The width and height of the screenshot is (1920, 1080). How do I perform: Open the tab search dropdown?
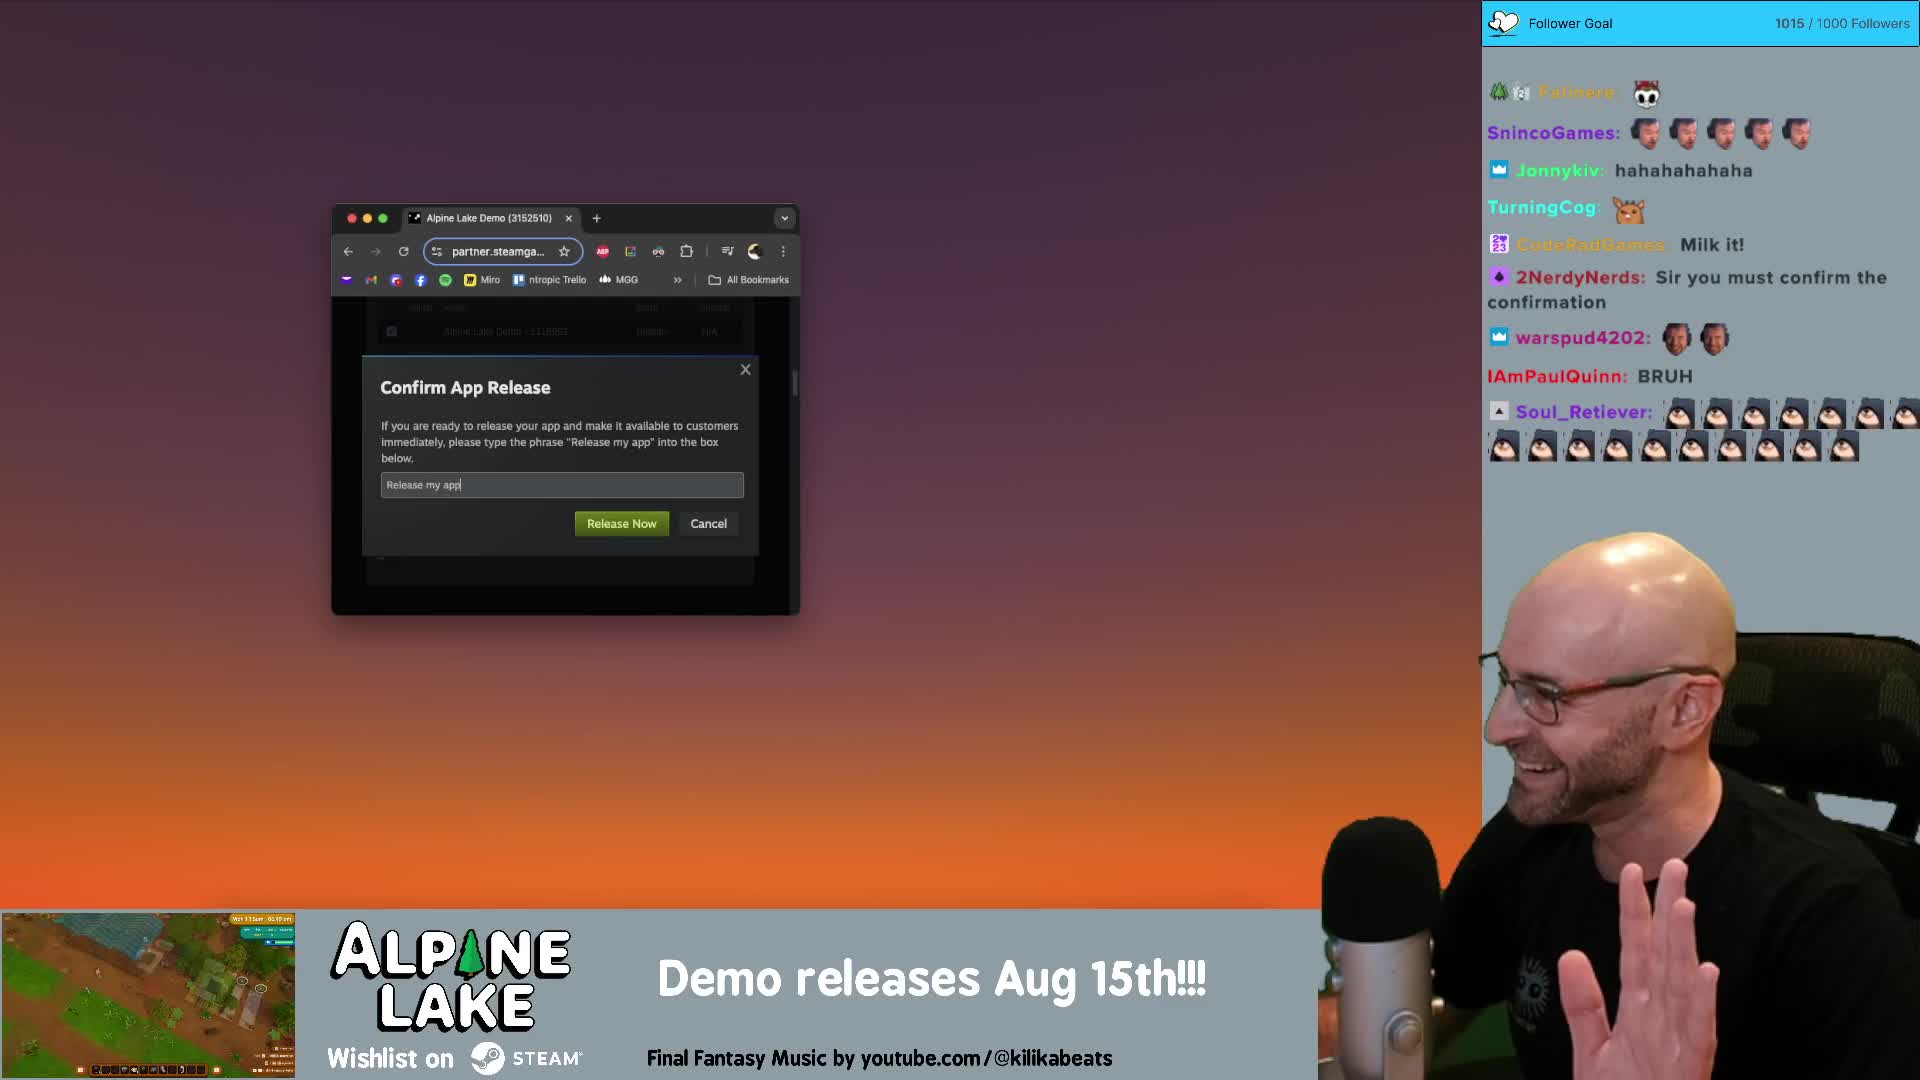click(785, 218)
